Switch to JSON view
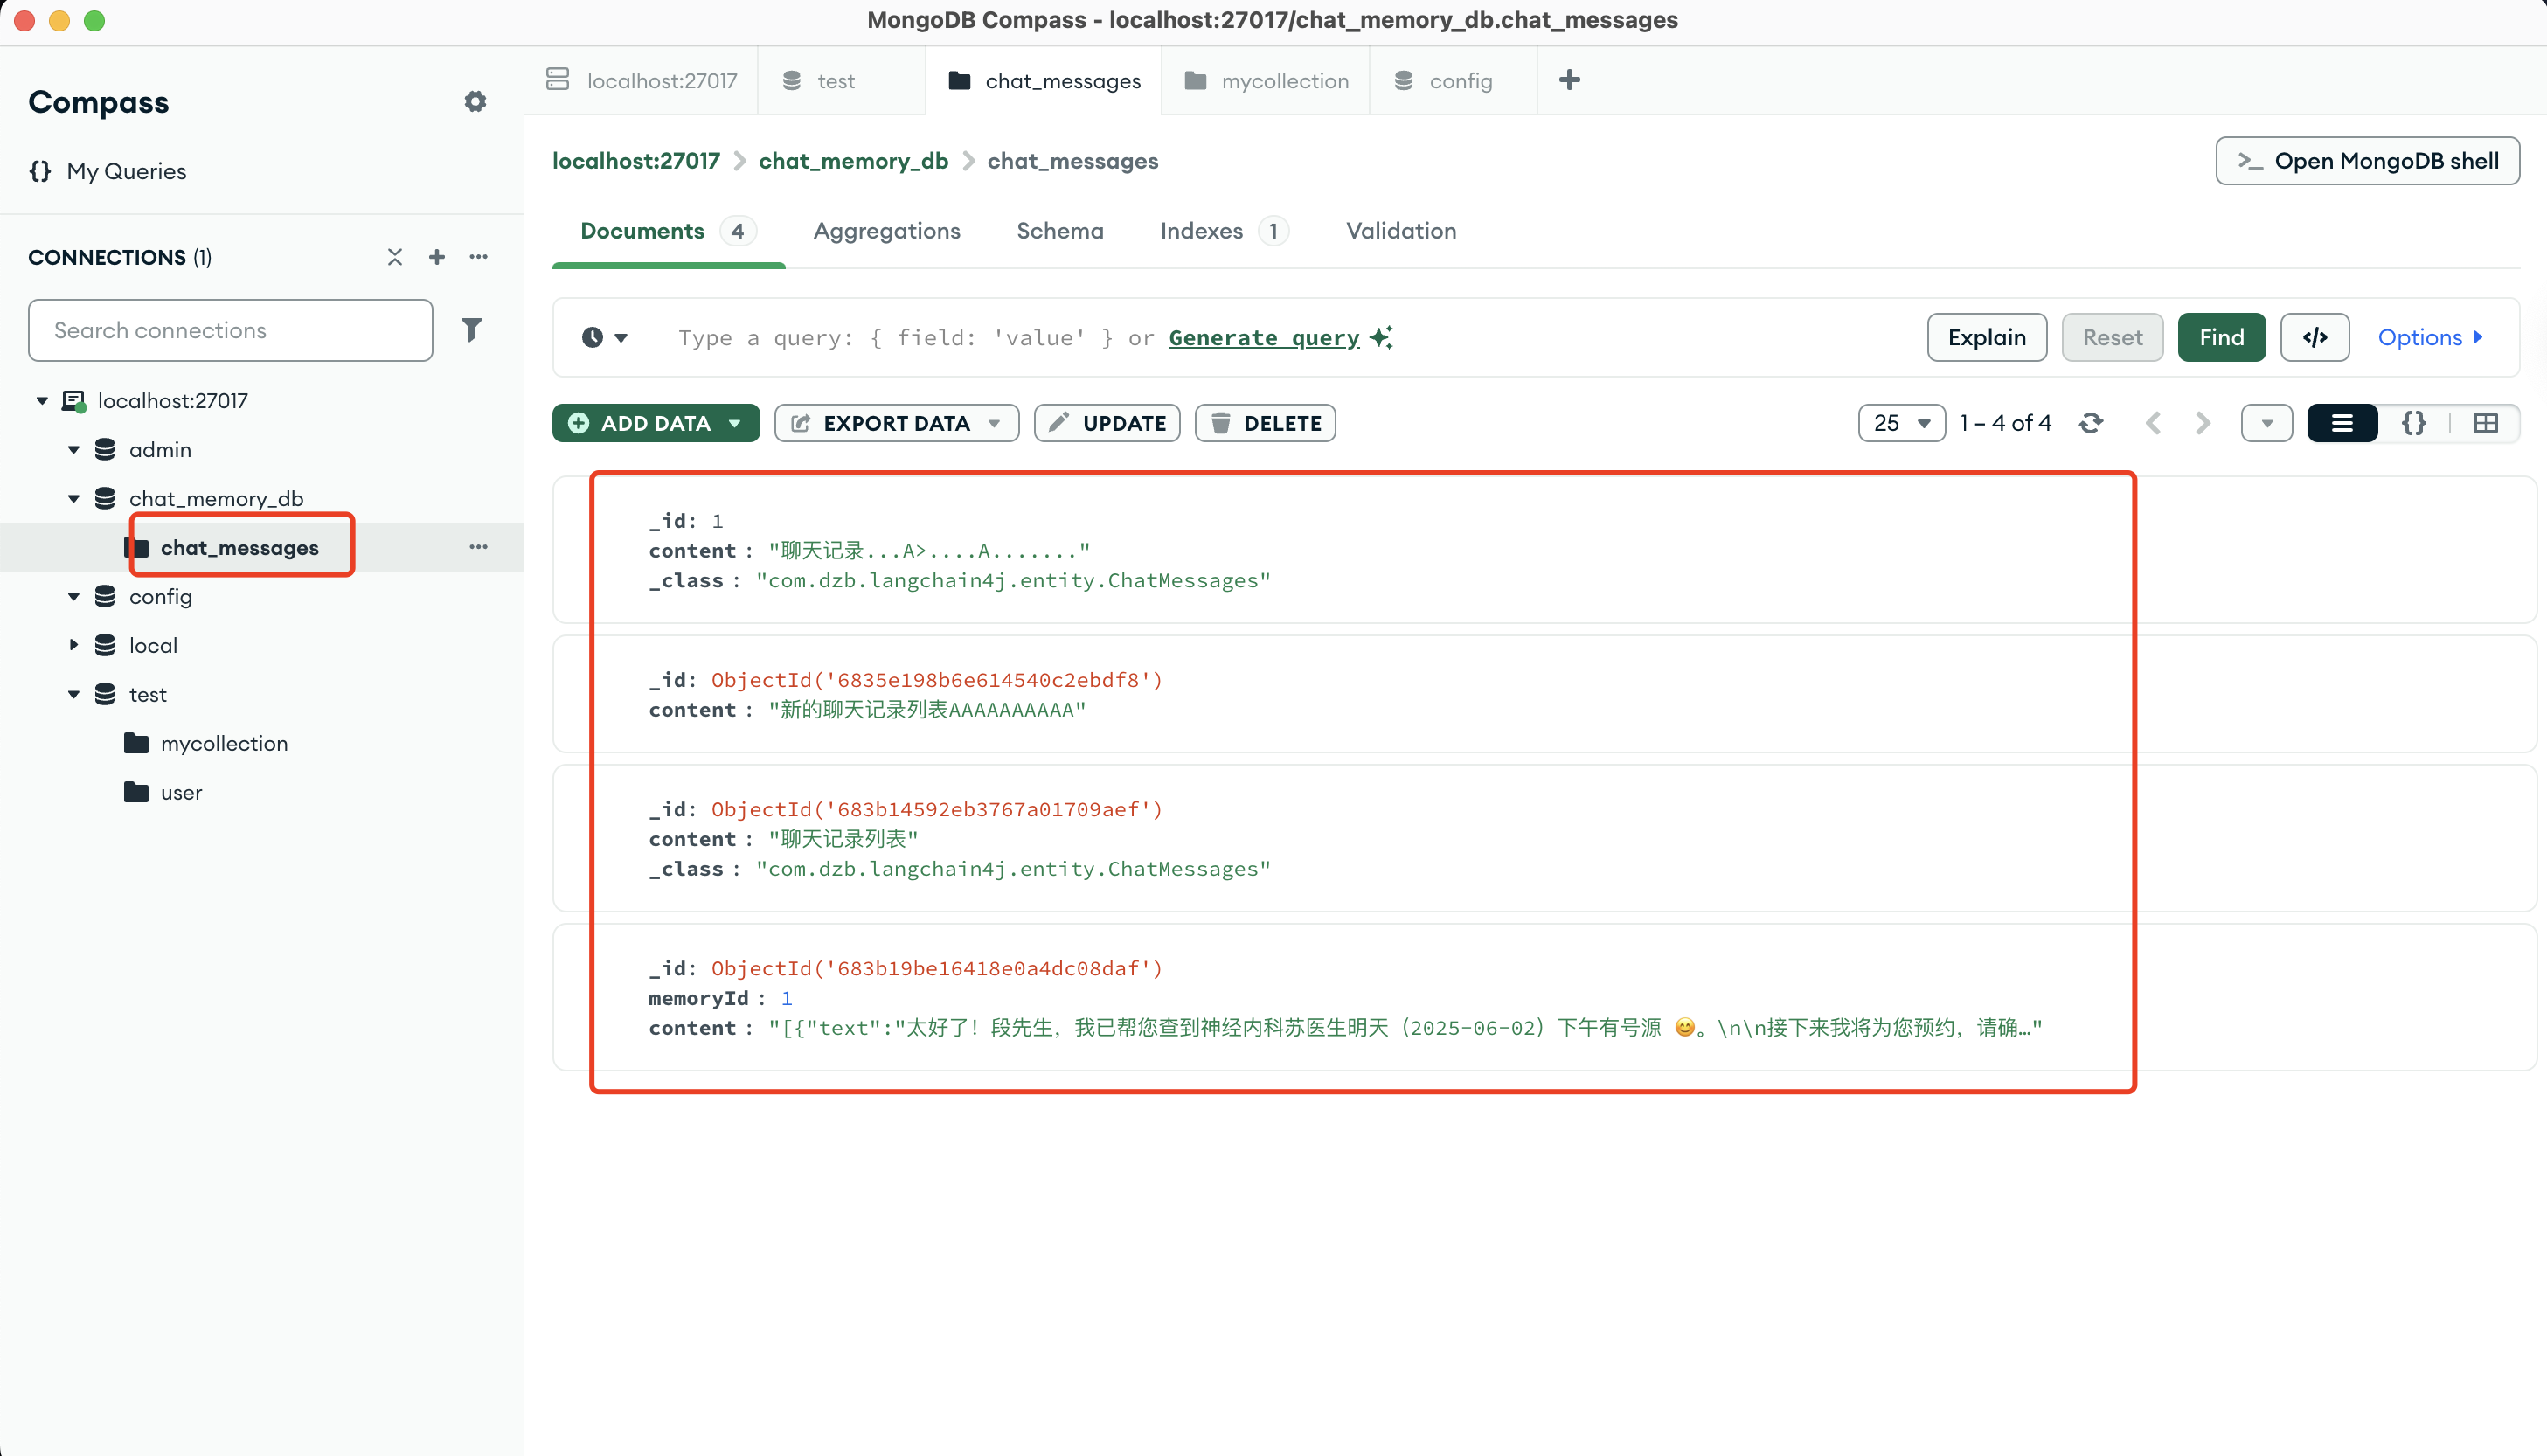 (x=2413, y=423)
